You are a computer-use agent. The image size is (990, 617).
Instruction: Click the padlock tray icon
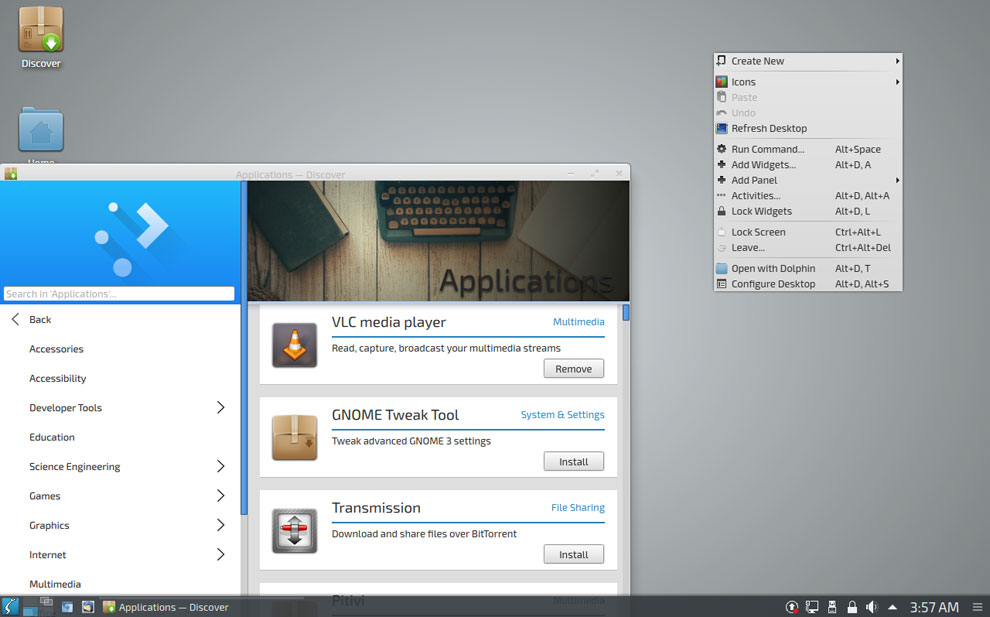[x=852, y=607]
